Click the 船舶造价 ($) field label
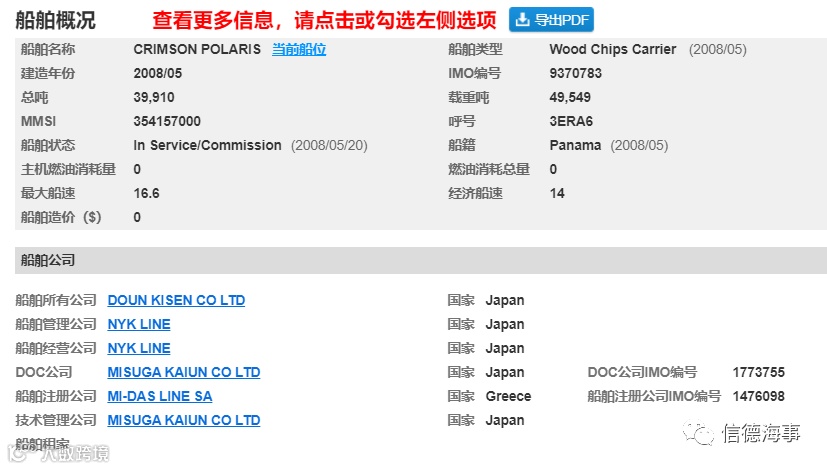The image size is (827, 469). click(61, 217)
